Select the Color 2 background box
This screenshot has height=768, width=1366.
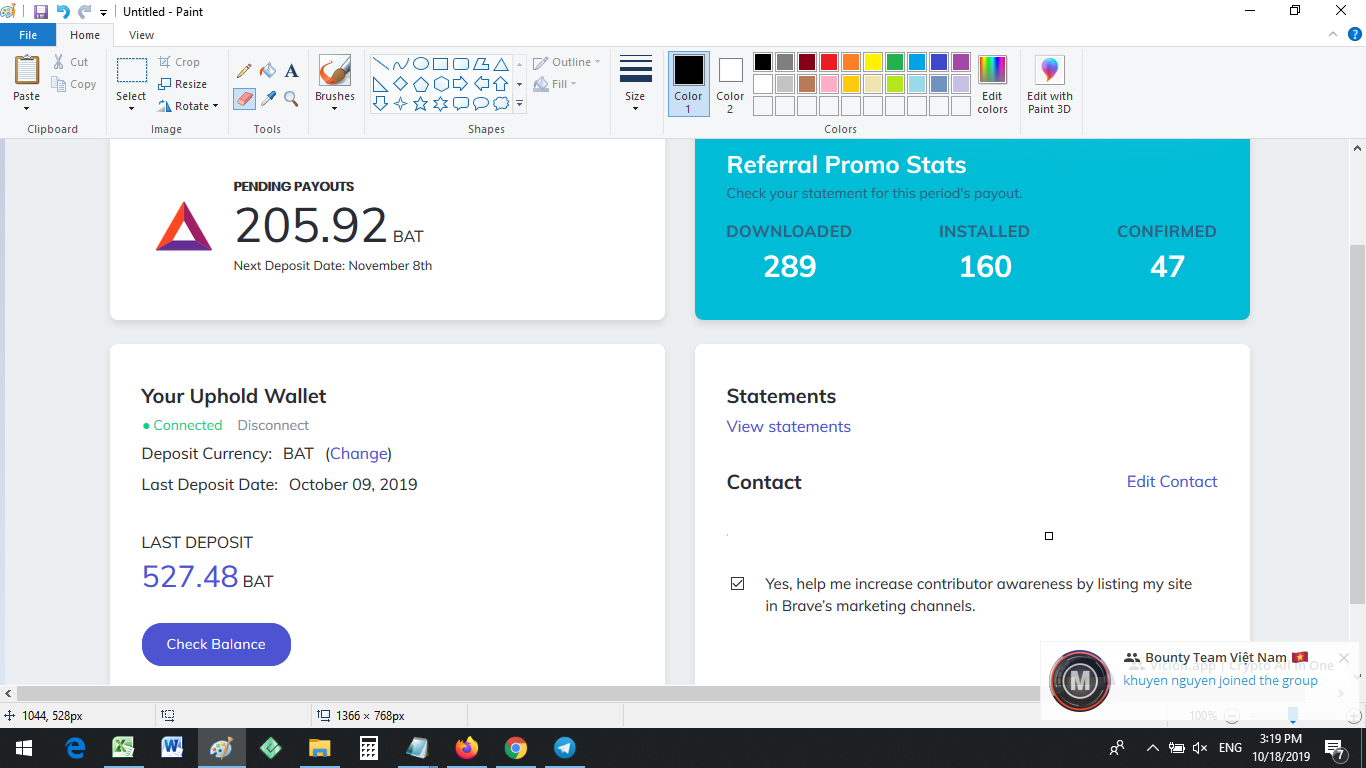(730, 84)
